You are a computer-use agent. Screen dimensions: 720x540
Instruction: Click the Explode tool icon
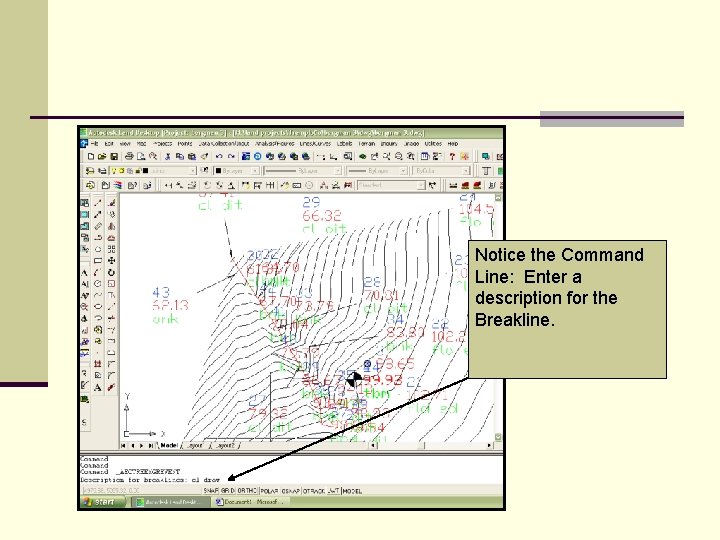[x=112, y=387]
